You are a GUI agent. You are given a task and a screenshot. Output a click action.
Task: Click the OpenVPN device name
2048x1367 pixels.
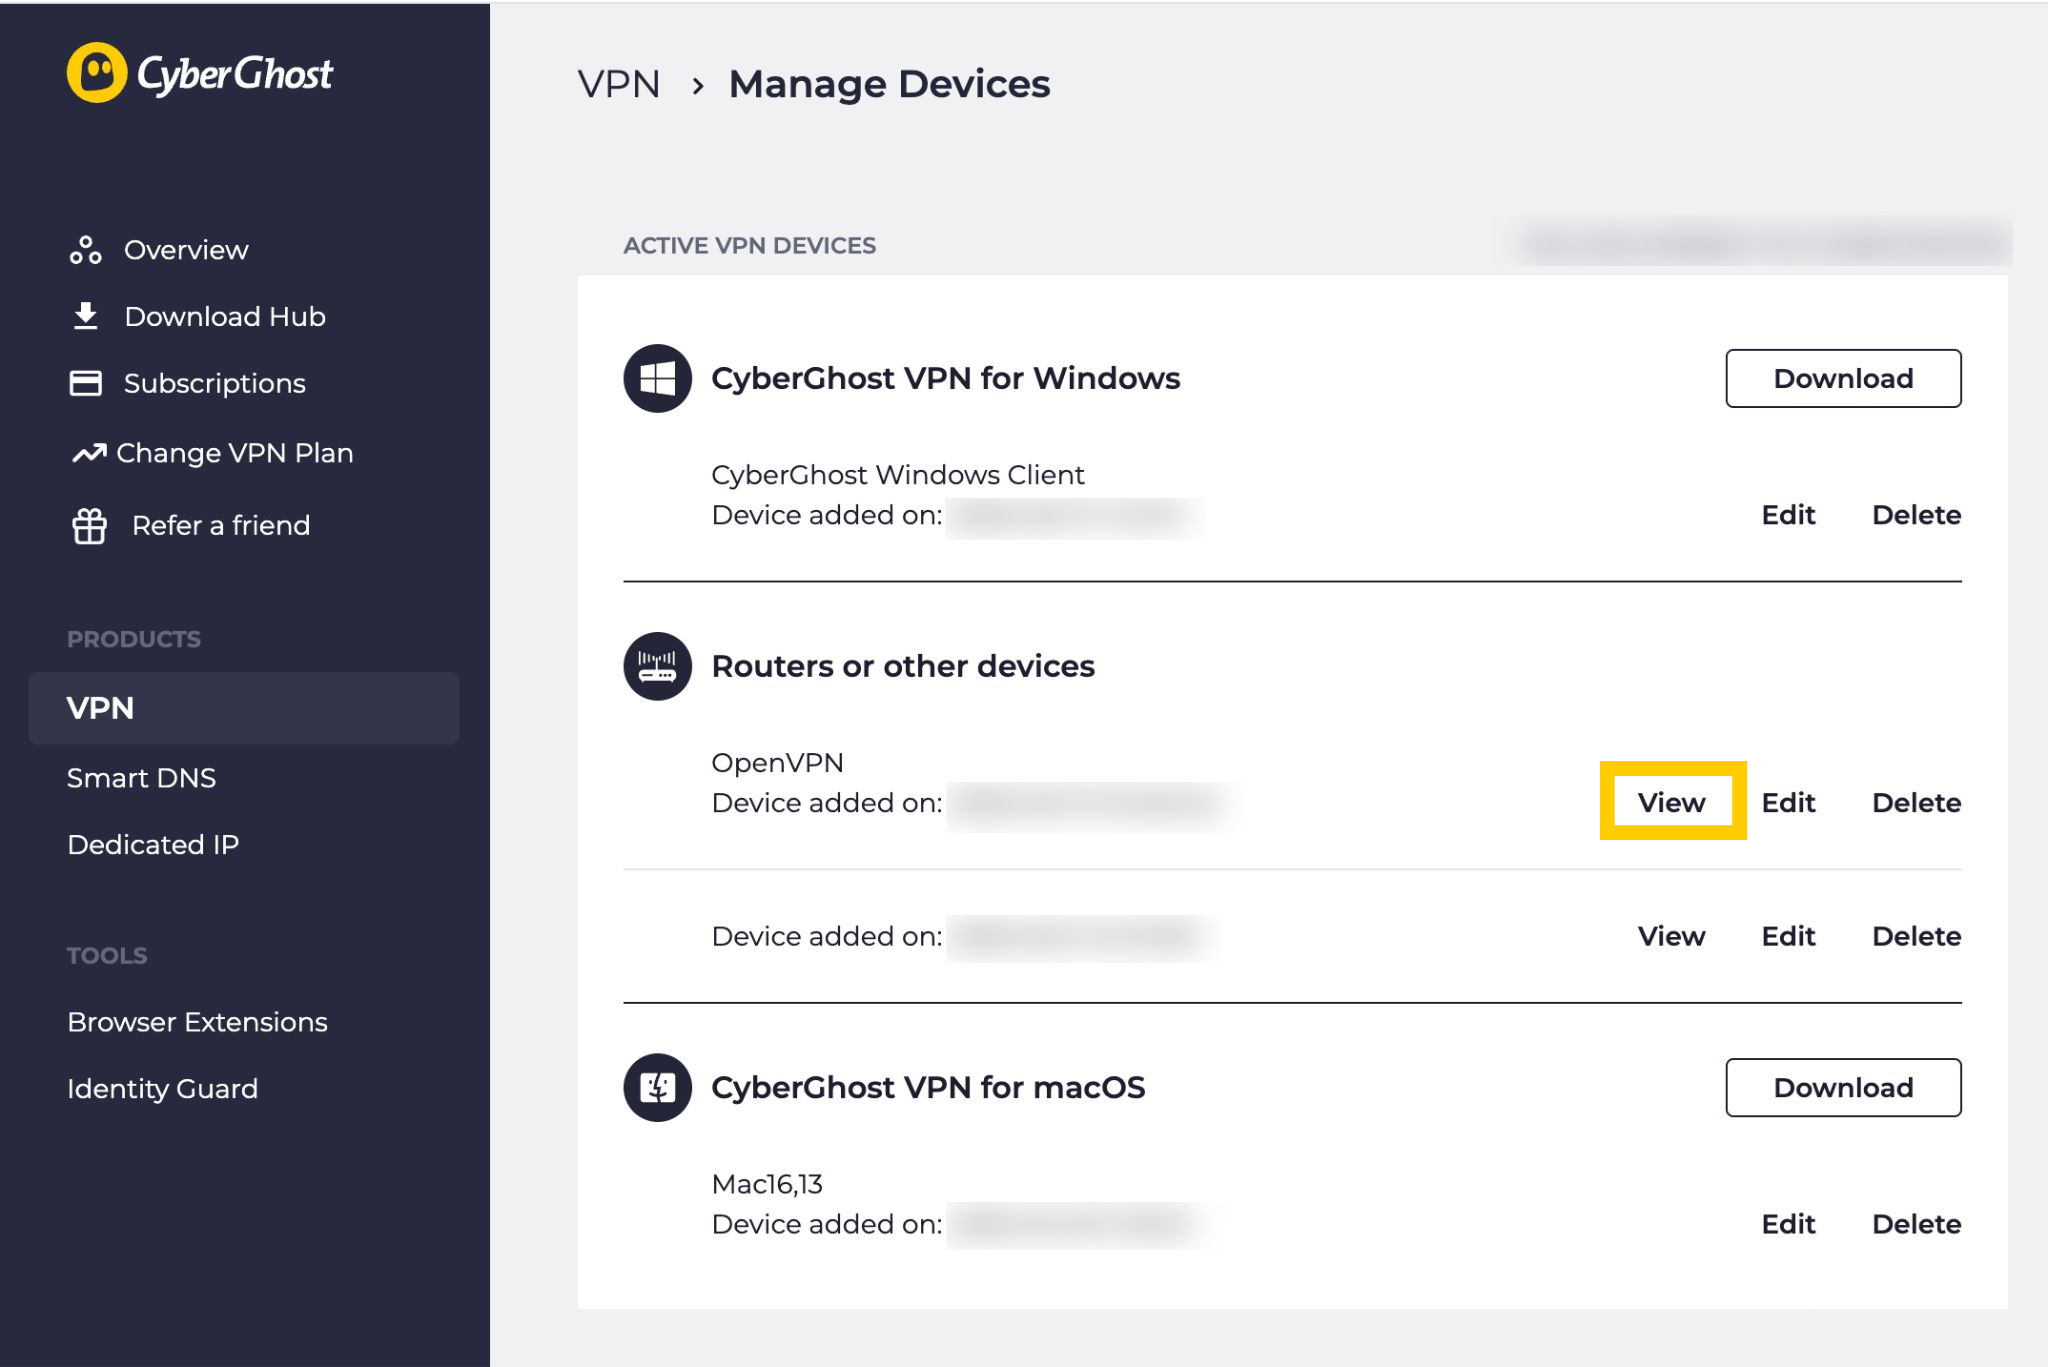click(x=777, y=763)
